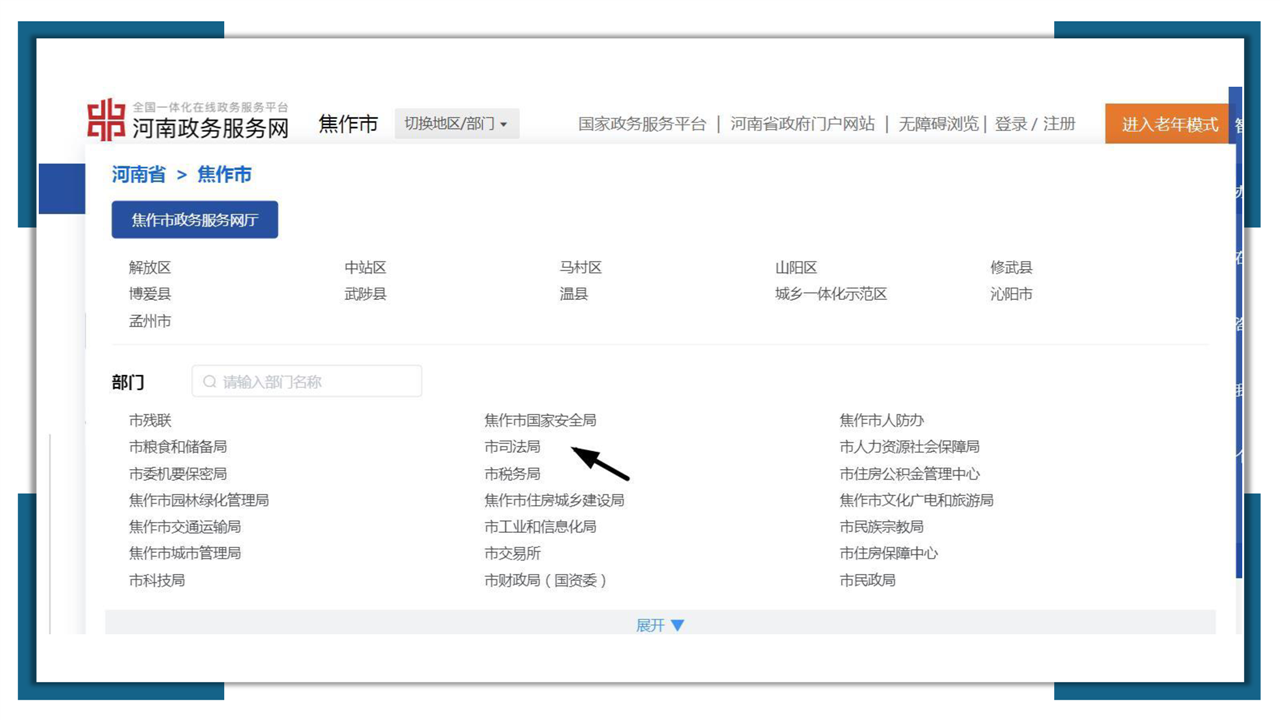The image size is (1280, 720).
Task: Click 进入老年模式 button
Action: 1169,125
